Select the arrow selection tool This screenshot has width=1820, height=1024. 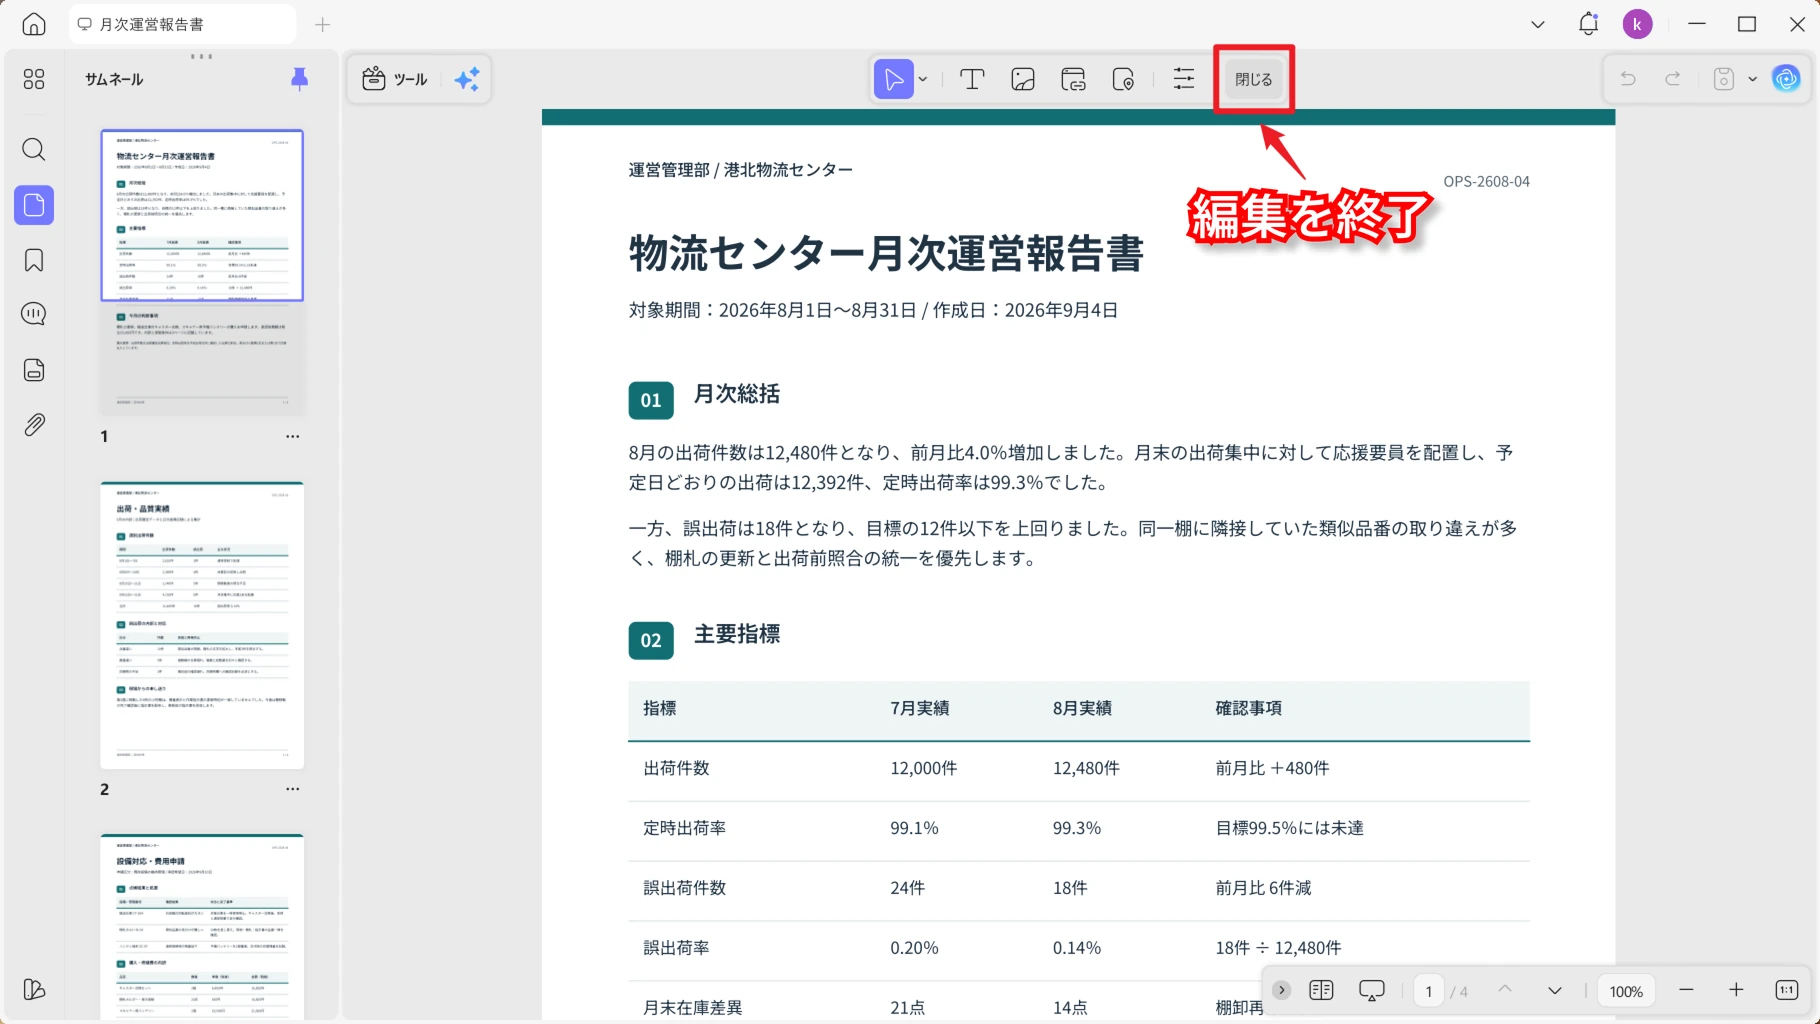pos(894,79)
